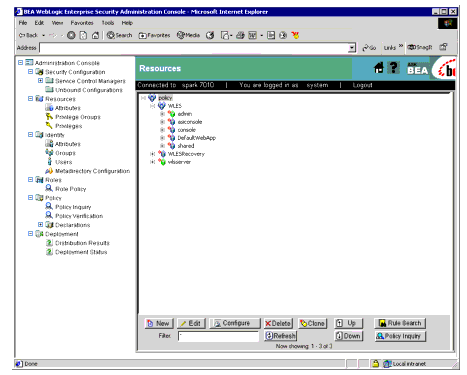Screen dimensions: 467x375
Task: Move resource with the Up button
Action: tap(348, 323)
